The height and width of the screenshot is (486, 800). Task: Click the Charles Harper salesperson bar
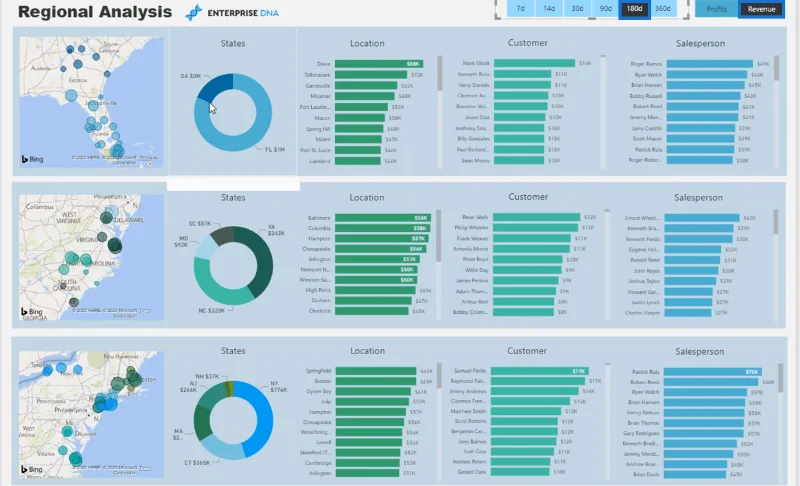[x=688, y=313]
